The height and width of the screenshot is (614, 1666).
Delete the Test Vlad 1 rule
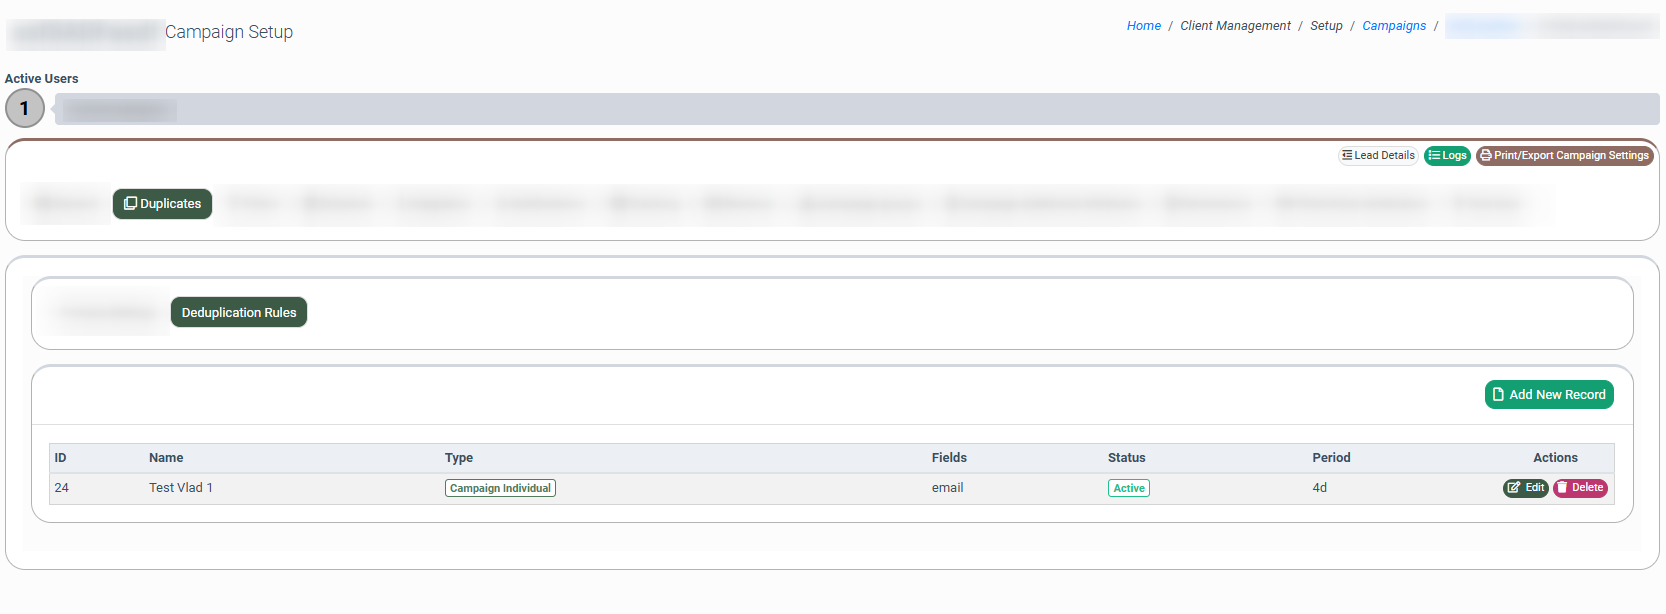pyautogui.click(x=1580, y=488)
